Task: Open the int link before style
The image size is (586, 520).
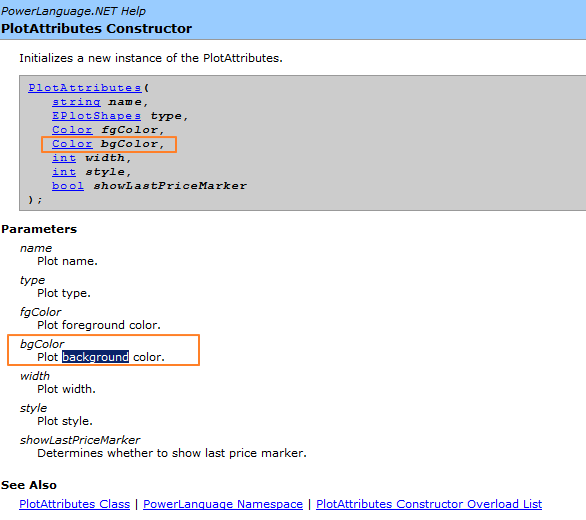Action: click(64, 172)
